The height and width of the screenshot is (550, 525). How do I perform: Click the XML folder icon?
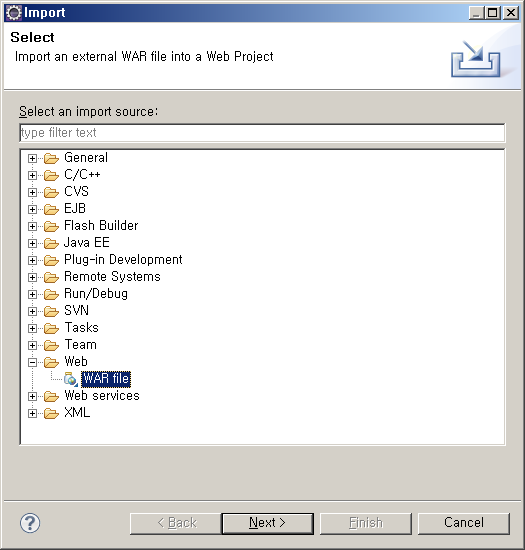click(52, 414)
